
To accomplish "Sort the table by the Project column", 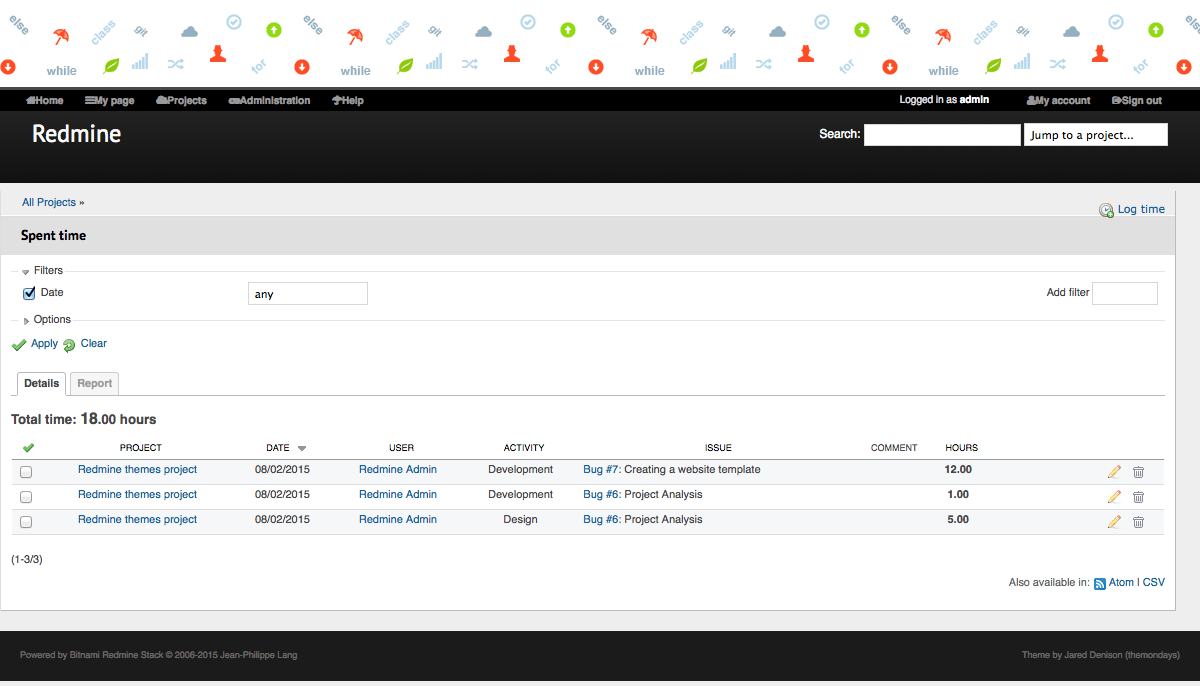I will click(x=140, y=448).
